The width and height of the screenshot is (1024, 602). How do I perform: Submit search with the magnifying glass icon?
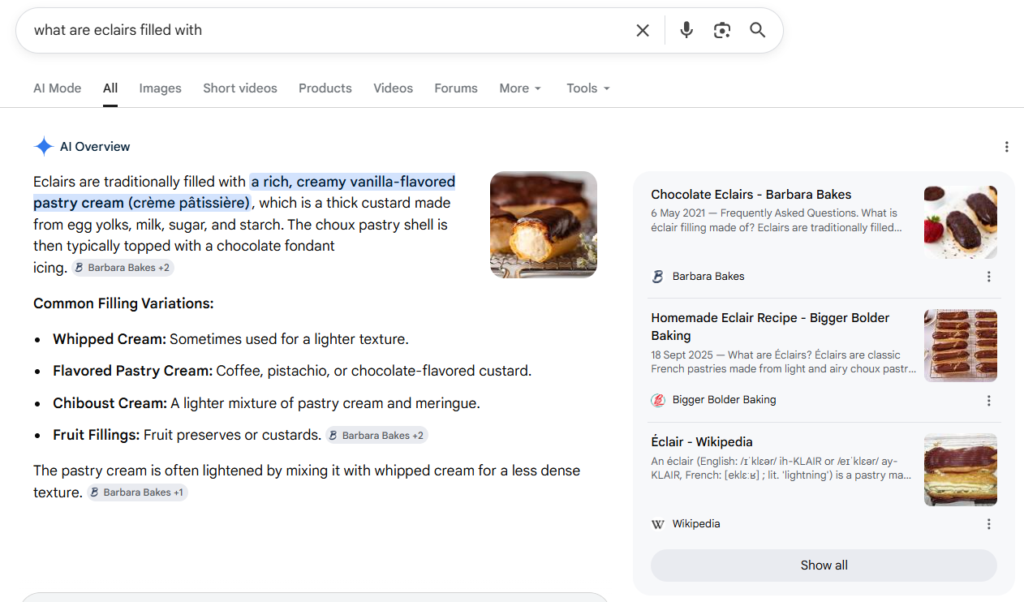pos(758,30)
